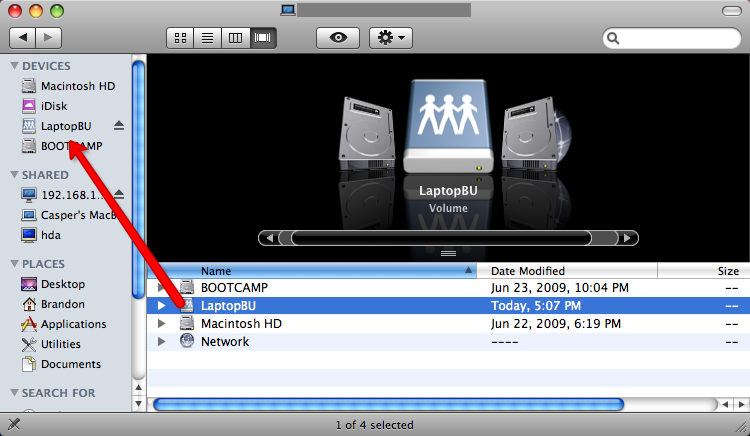Eject the 192.168.1 shared server

[119, 195]
